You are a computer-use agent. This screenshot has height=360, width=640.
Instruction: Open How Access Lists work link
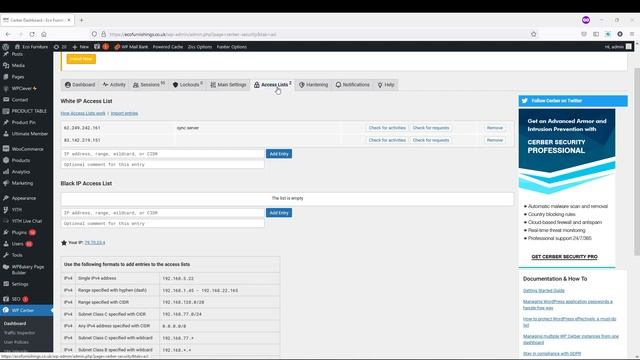click(x=83, y=113)
